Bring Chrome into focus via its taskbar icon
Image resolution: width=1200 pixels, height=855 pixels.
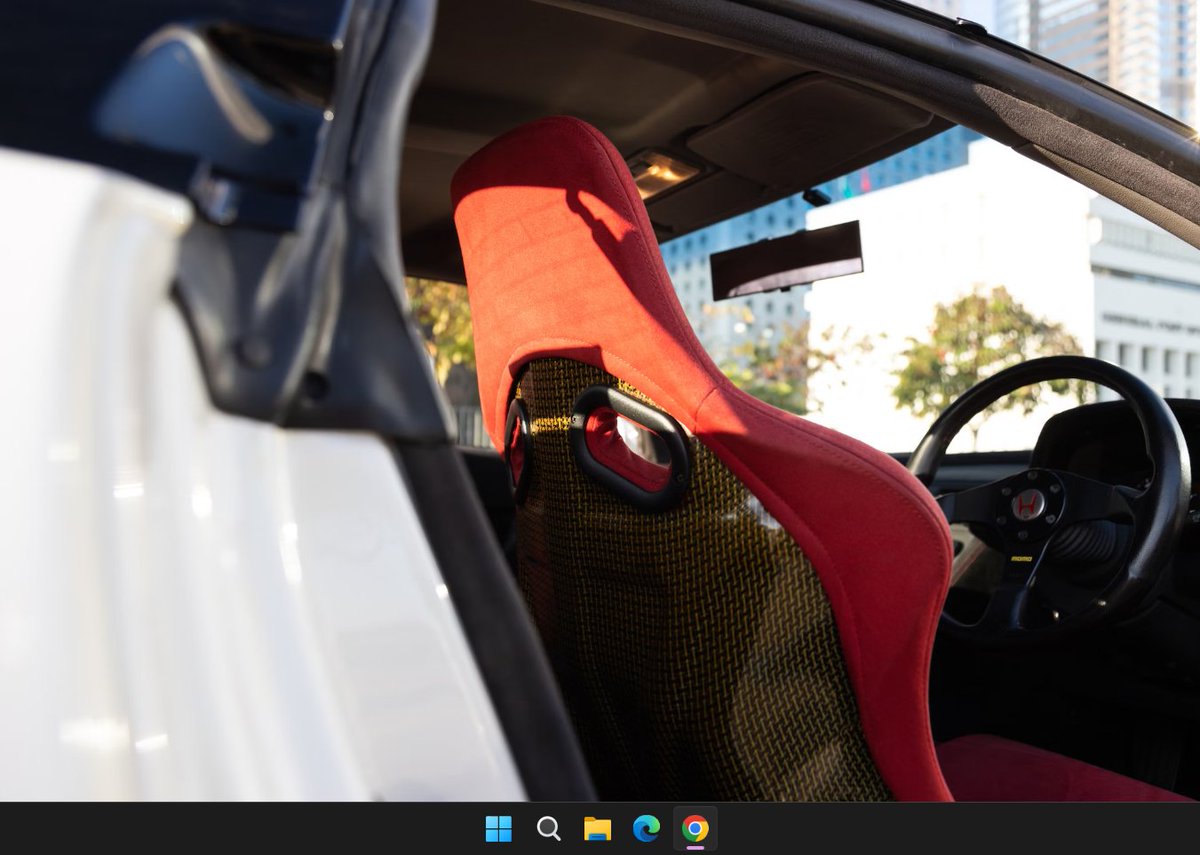click(697, 829)
